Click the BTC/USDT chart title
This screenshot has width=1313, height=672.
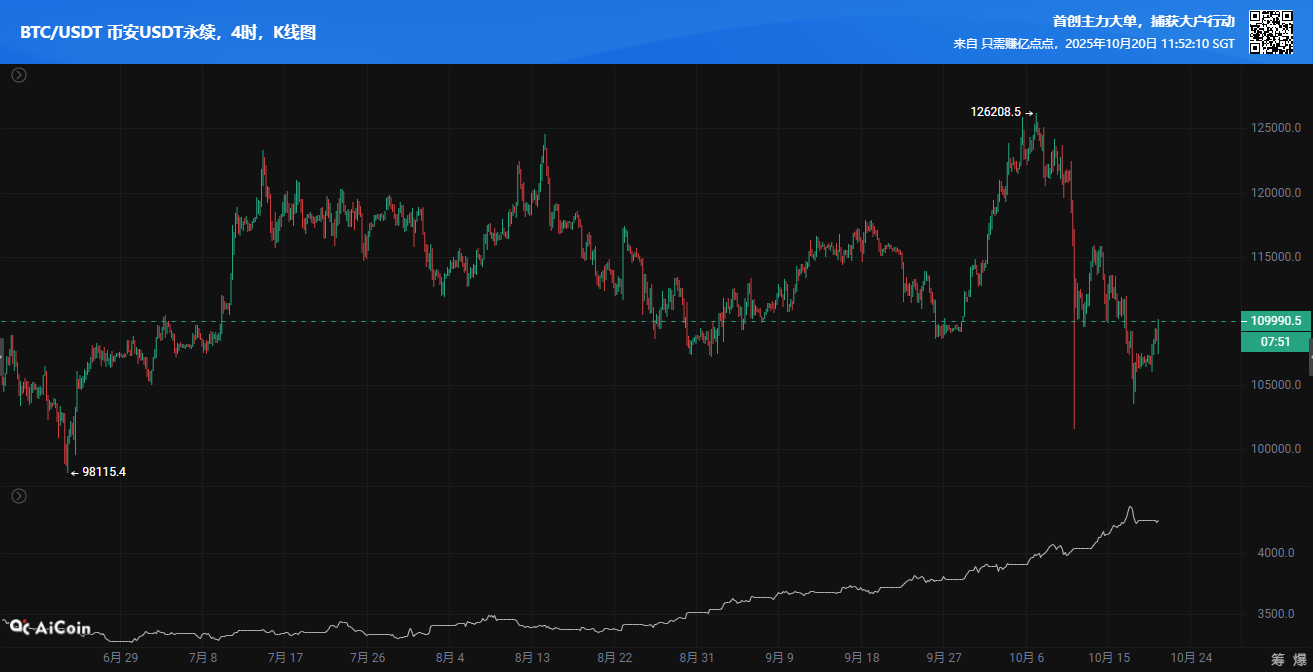coord(168,33)
